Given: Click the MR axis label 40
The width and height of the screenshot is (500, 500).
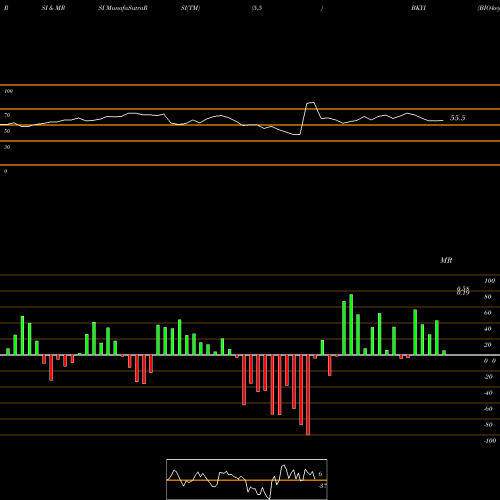Looking at the screenshot, I should 488,329.
